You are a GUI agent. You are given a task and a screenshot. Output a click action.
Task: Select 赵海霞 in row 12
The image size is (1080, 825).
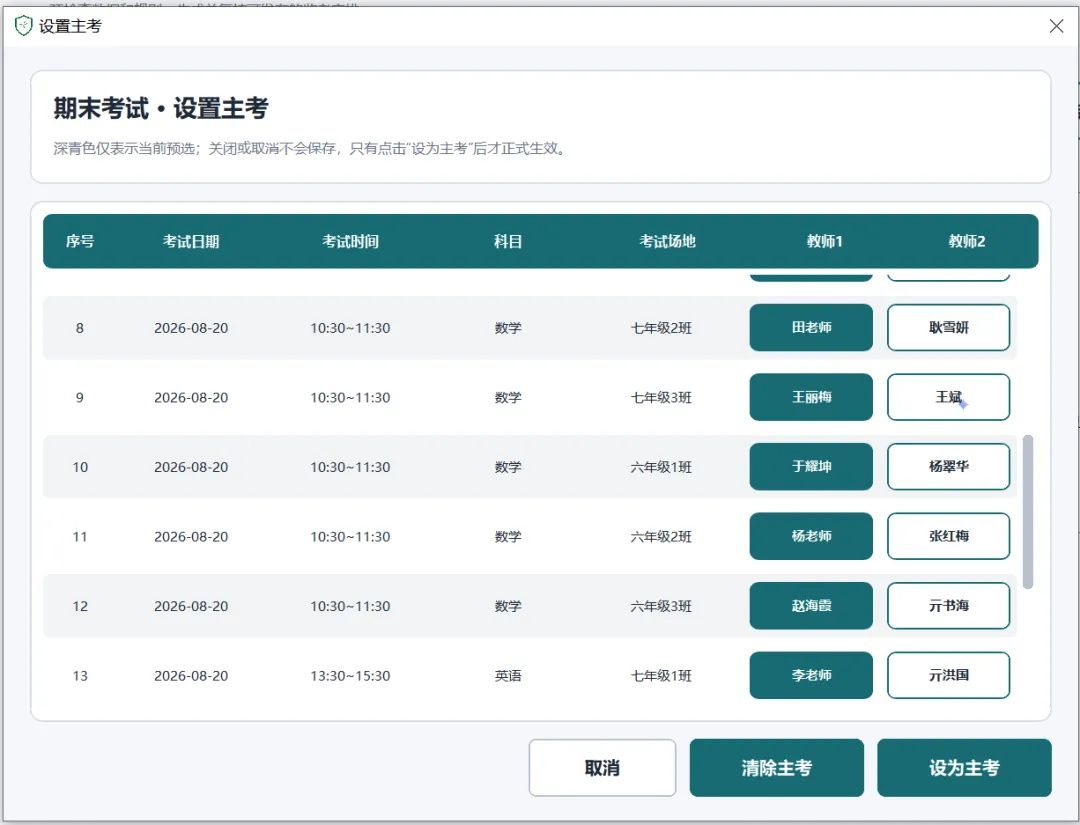811,606
